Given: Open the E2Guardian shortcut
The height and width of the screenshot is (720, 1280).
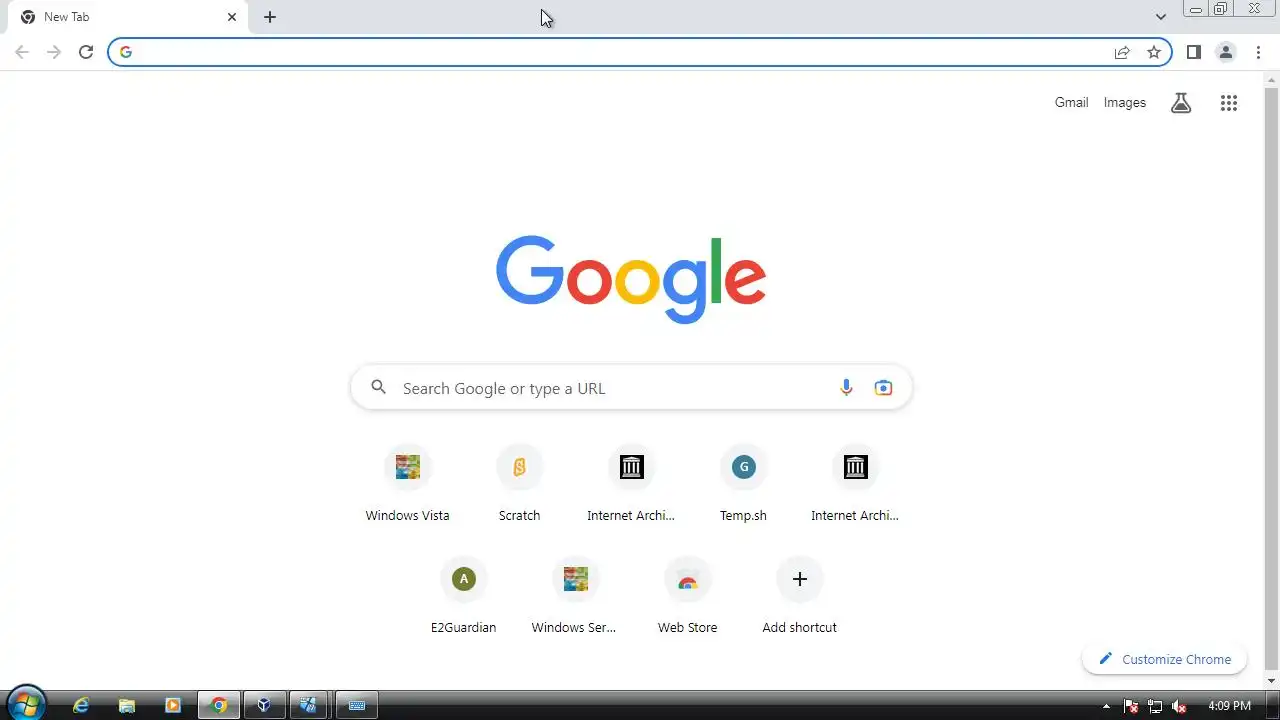Looking at the screenshot, I should [x=463, y=596].
